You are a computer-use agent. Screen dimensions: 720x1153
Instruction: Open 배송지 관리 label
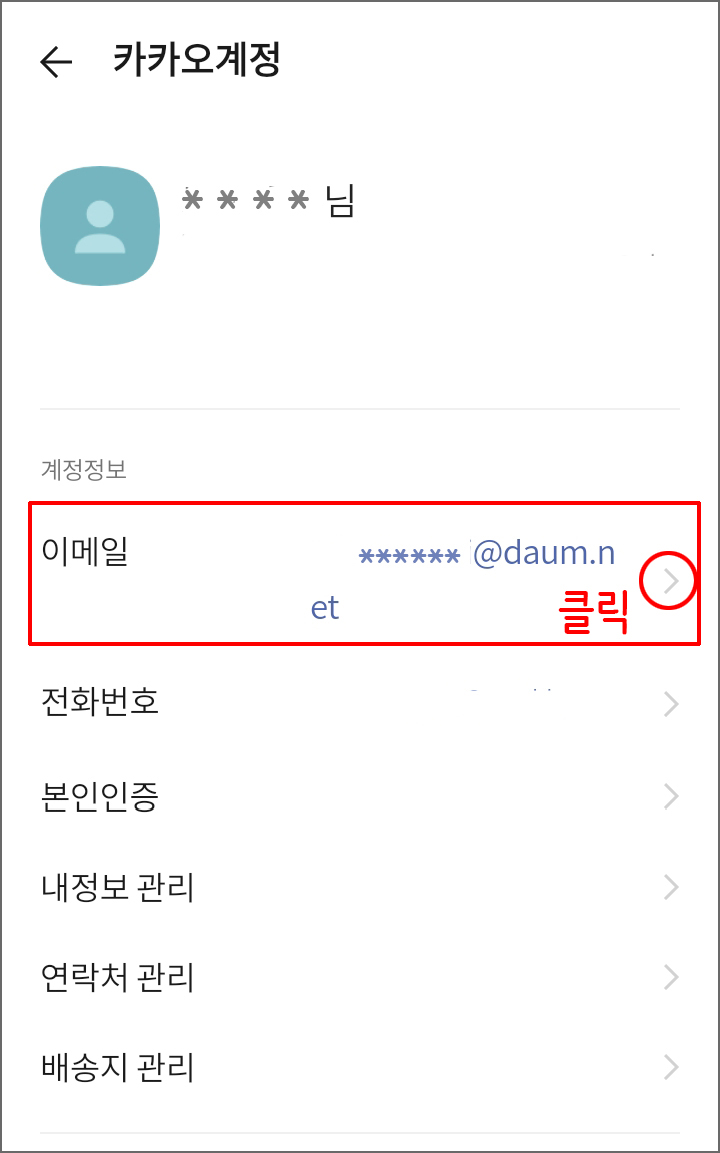[118, 1068]
